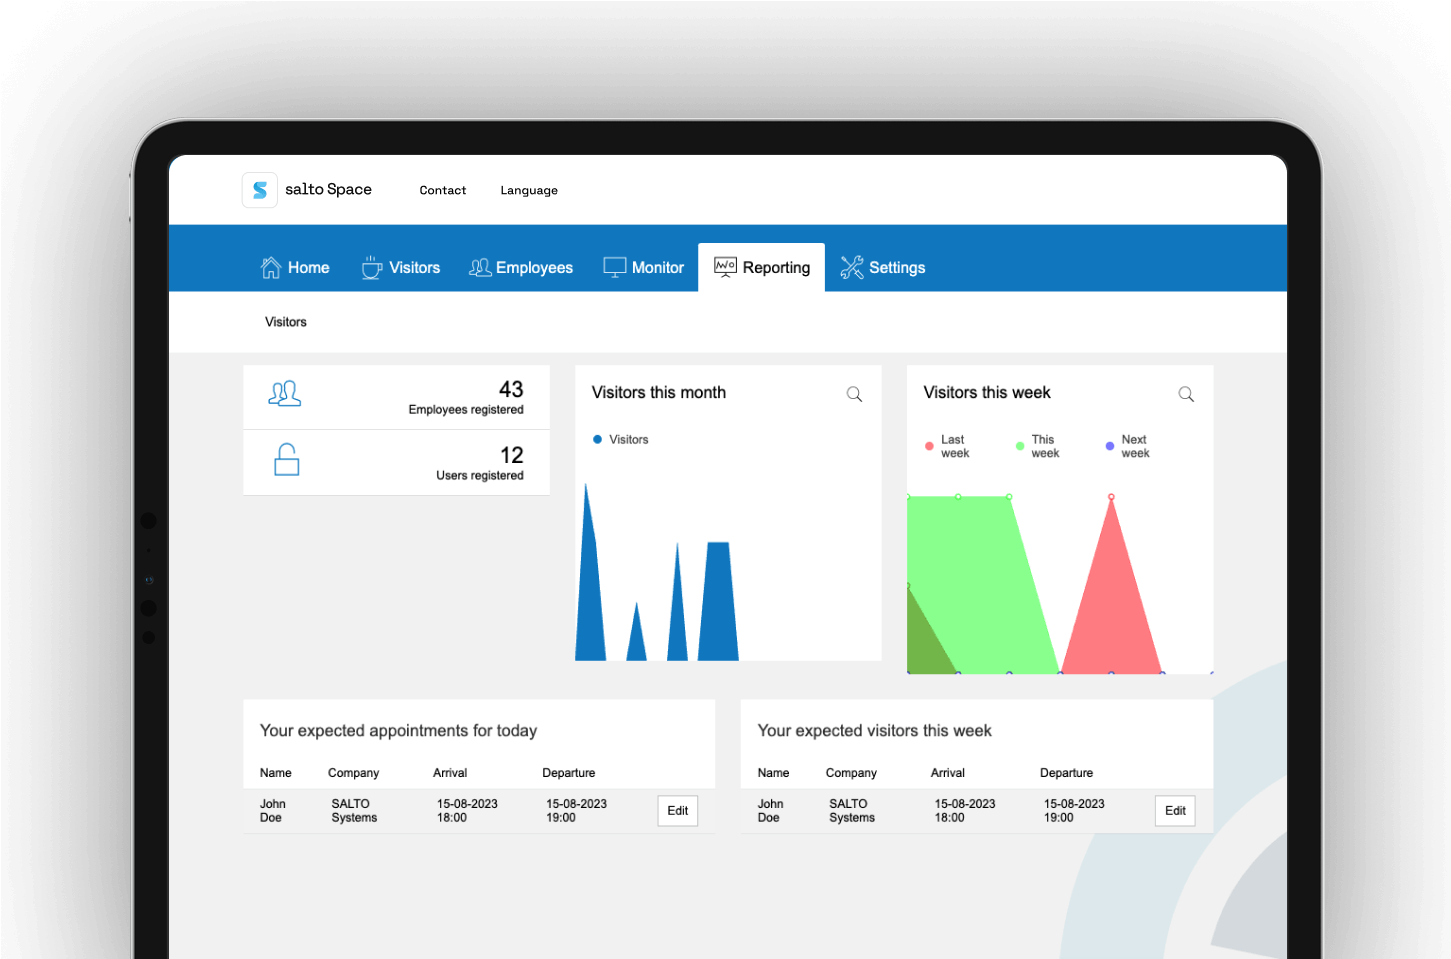Click 19:00 departure in today's appointments
Viewport: 1451px width, 959px height.
561,818
